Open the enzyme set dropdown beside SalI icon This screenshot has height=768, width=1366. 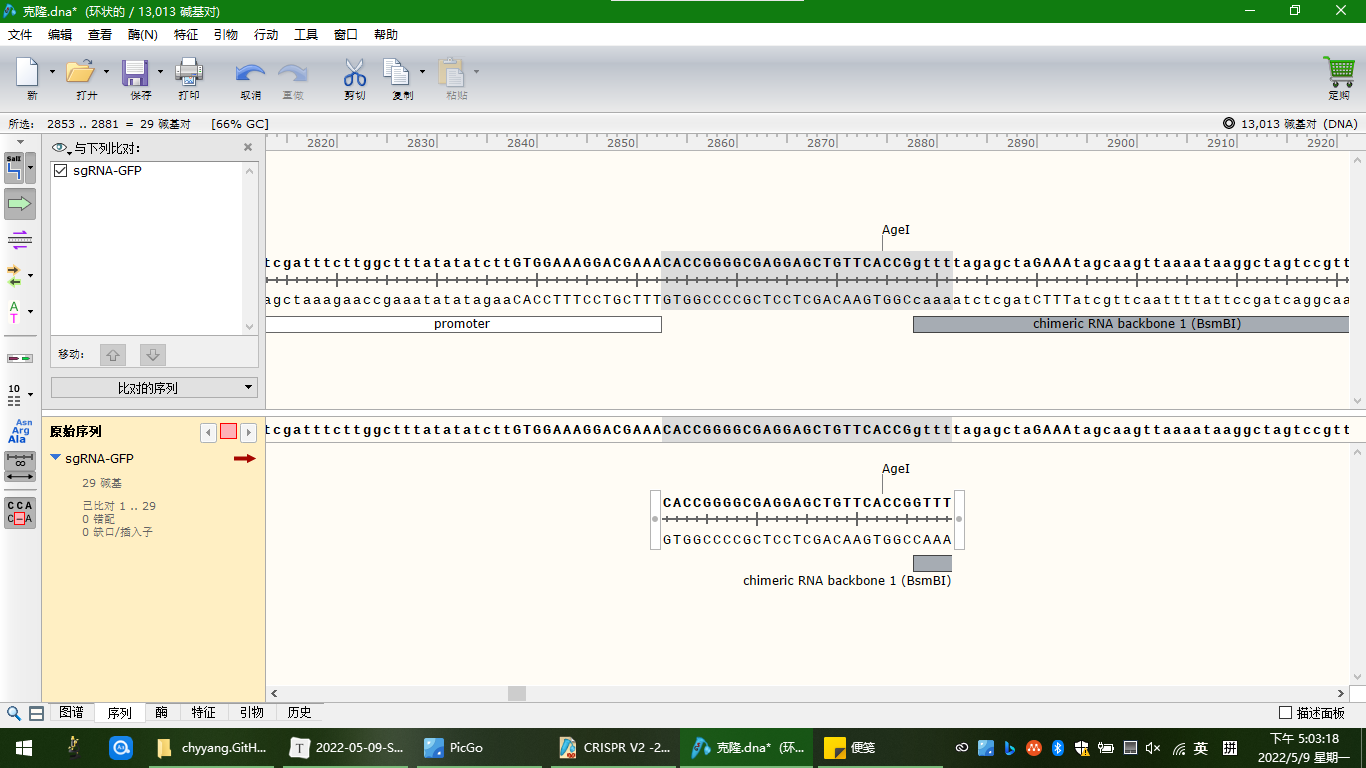click(x=31, y=167)
